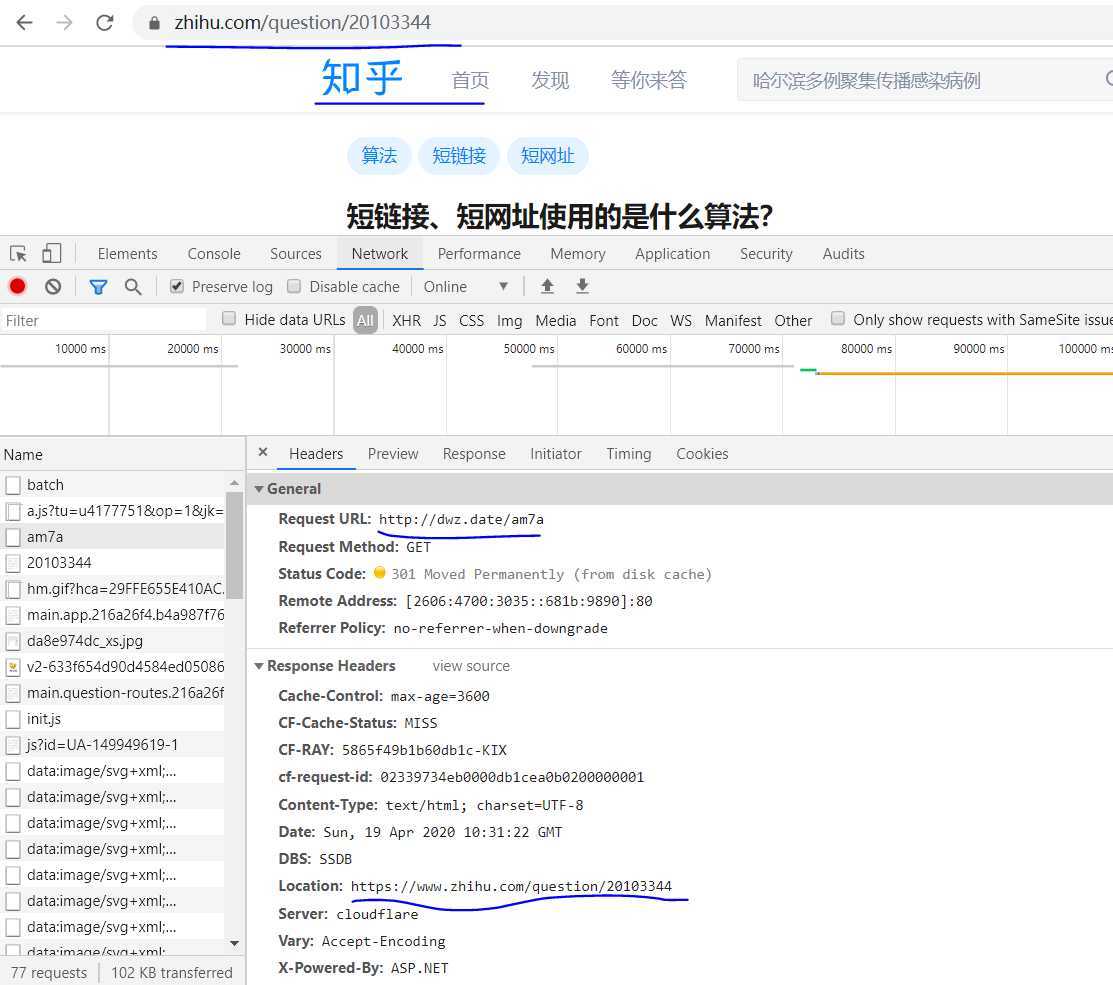Select the Headers detail tab
Screen dimensions: 1113x985
(x=316, y=453)
